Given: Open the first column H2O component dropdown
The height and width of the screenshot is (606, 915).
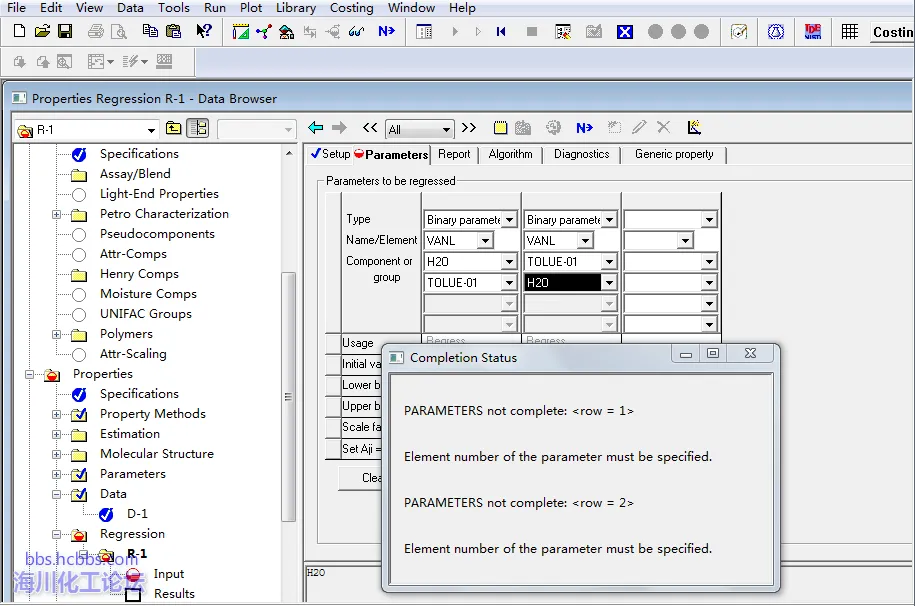Looking at the screenshot, I should [509, 262].
